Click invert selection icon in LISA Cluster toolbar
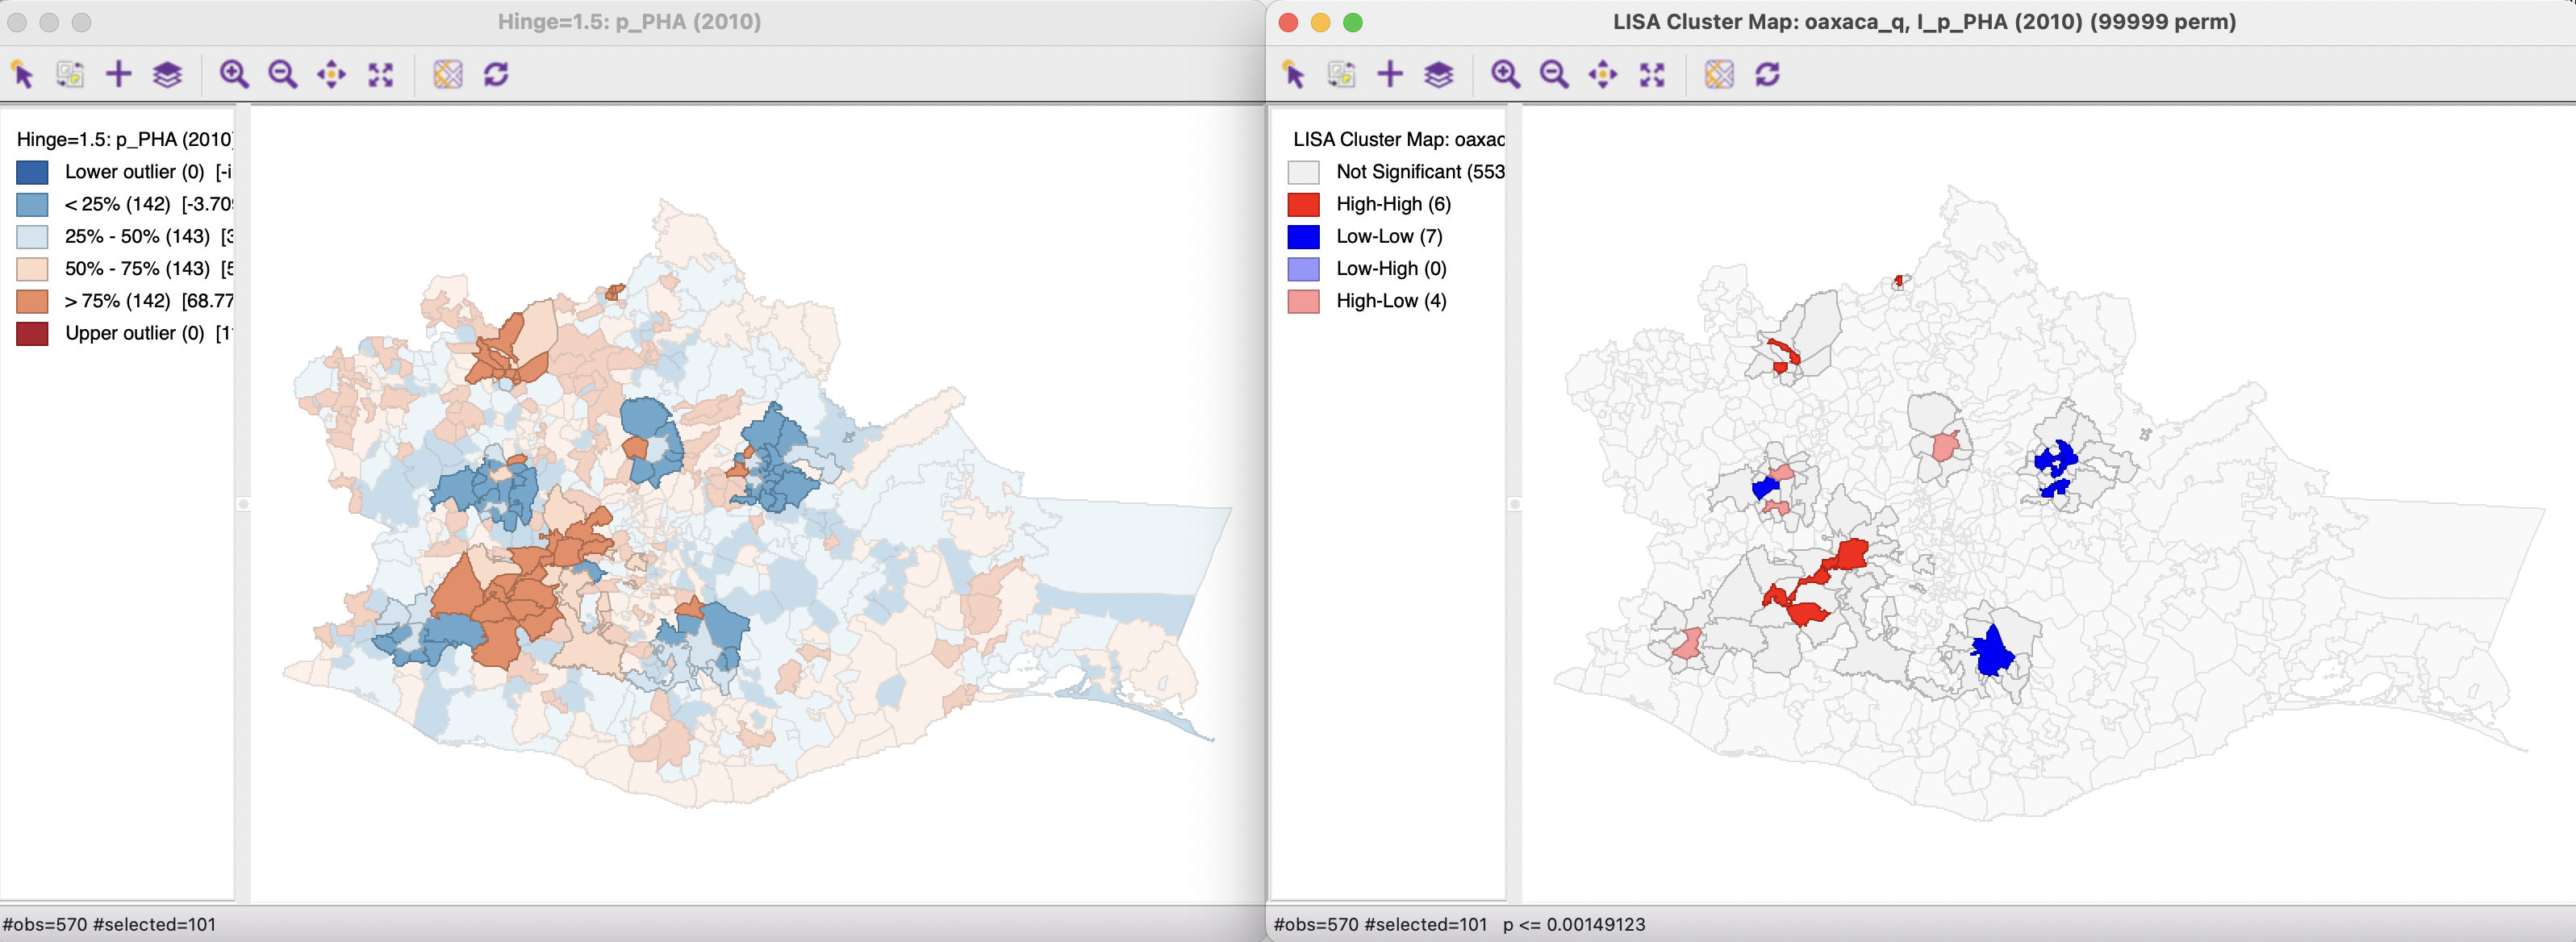This screenshot has height=942, width=2576. (x=1341, y=75)
